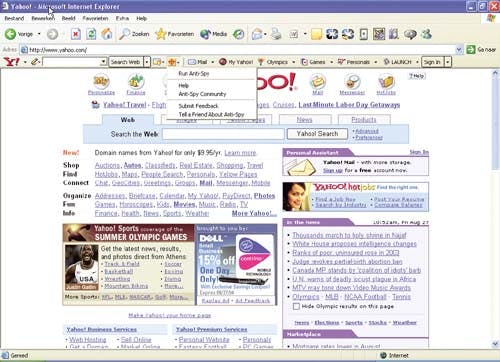The image size is (500, 362).
Task: Select Tell a Friend About Anti-Spy
Action: (212, 114)
